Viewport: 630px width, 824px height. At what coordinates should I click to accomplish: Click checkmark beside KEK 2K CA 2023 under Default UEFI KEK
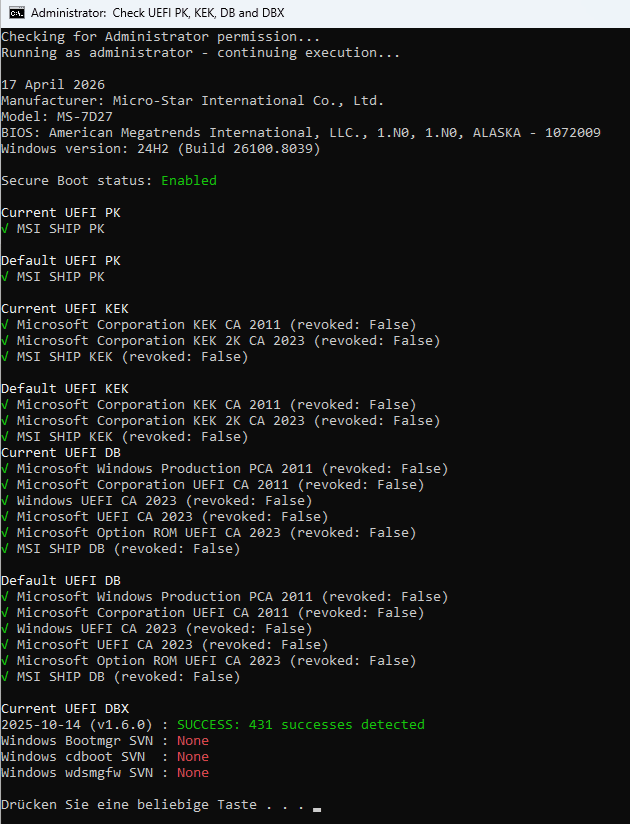click(5, 421)
